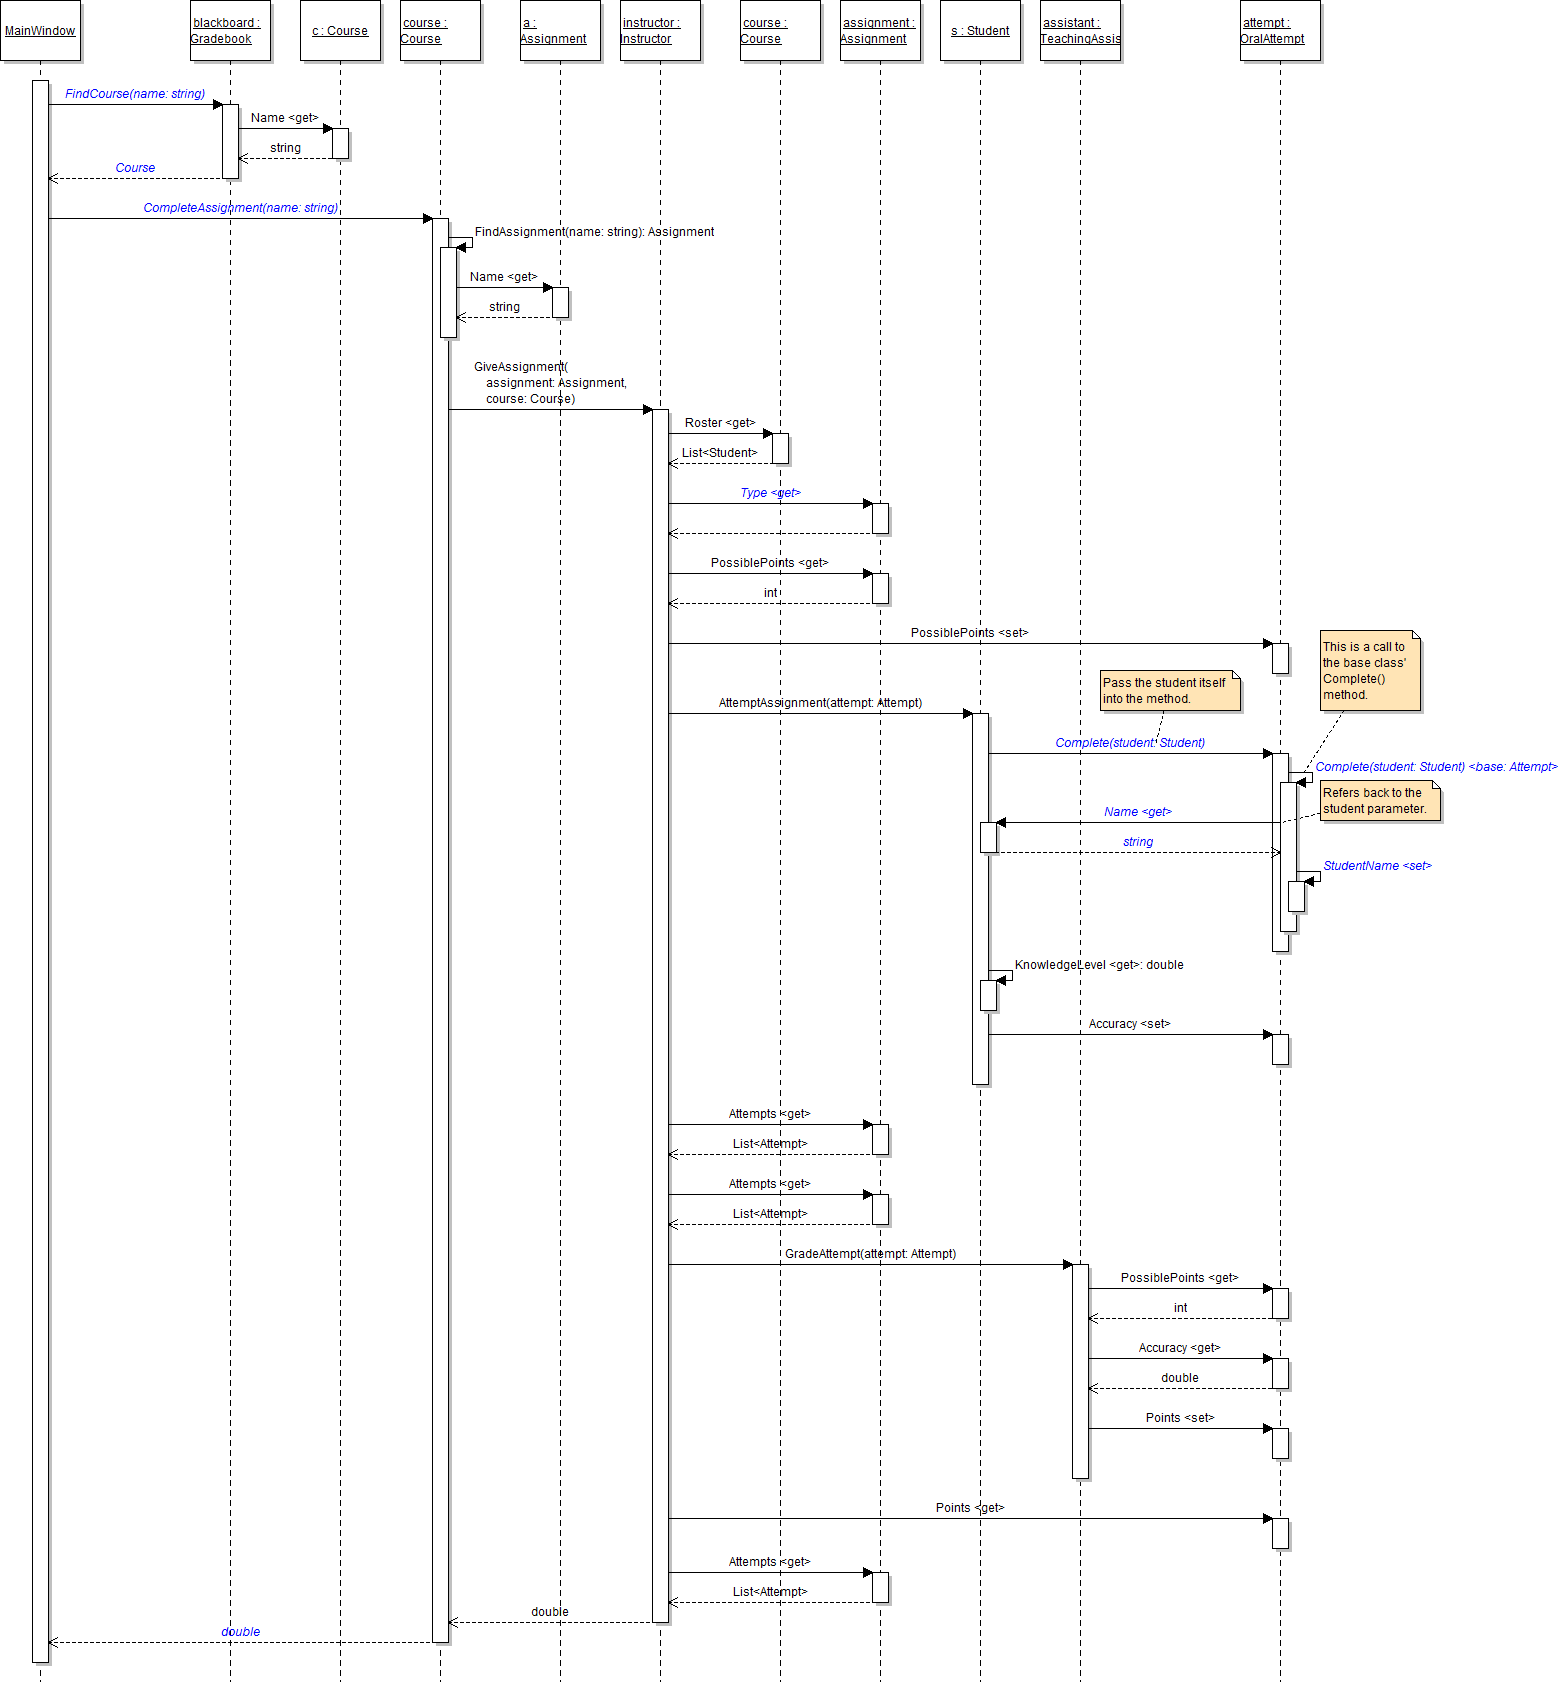Select the Roster <get> message label
1563x1687 pixels.
click(720, 423)
